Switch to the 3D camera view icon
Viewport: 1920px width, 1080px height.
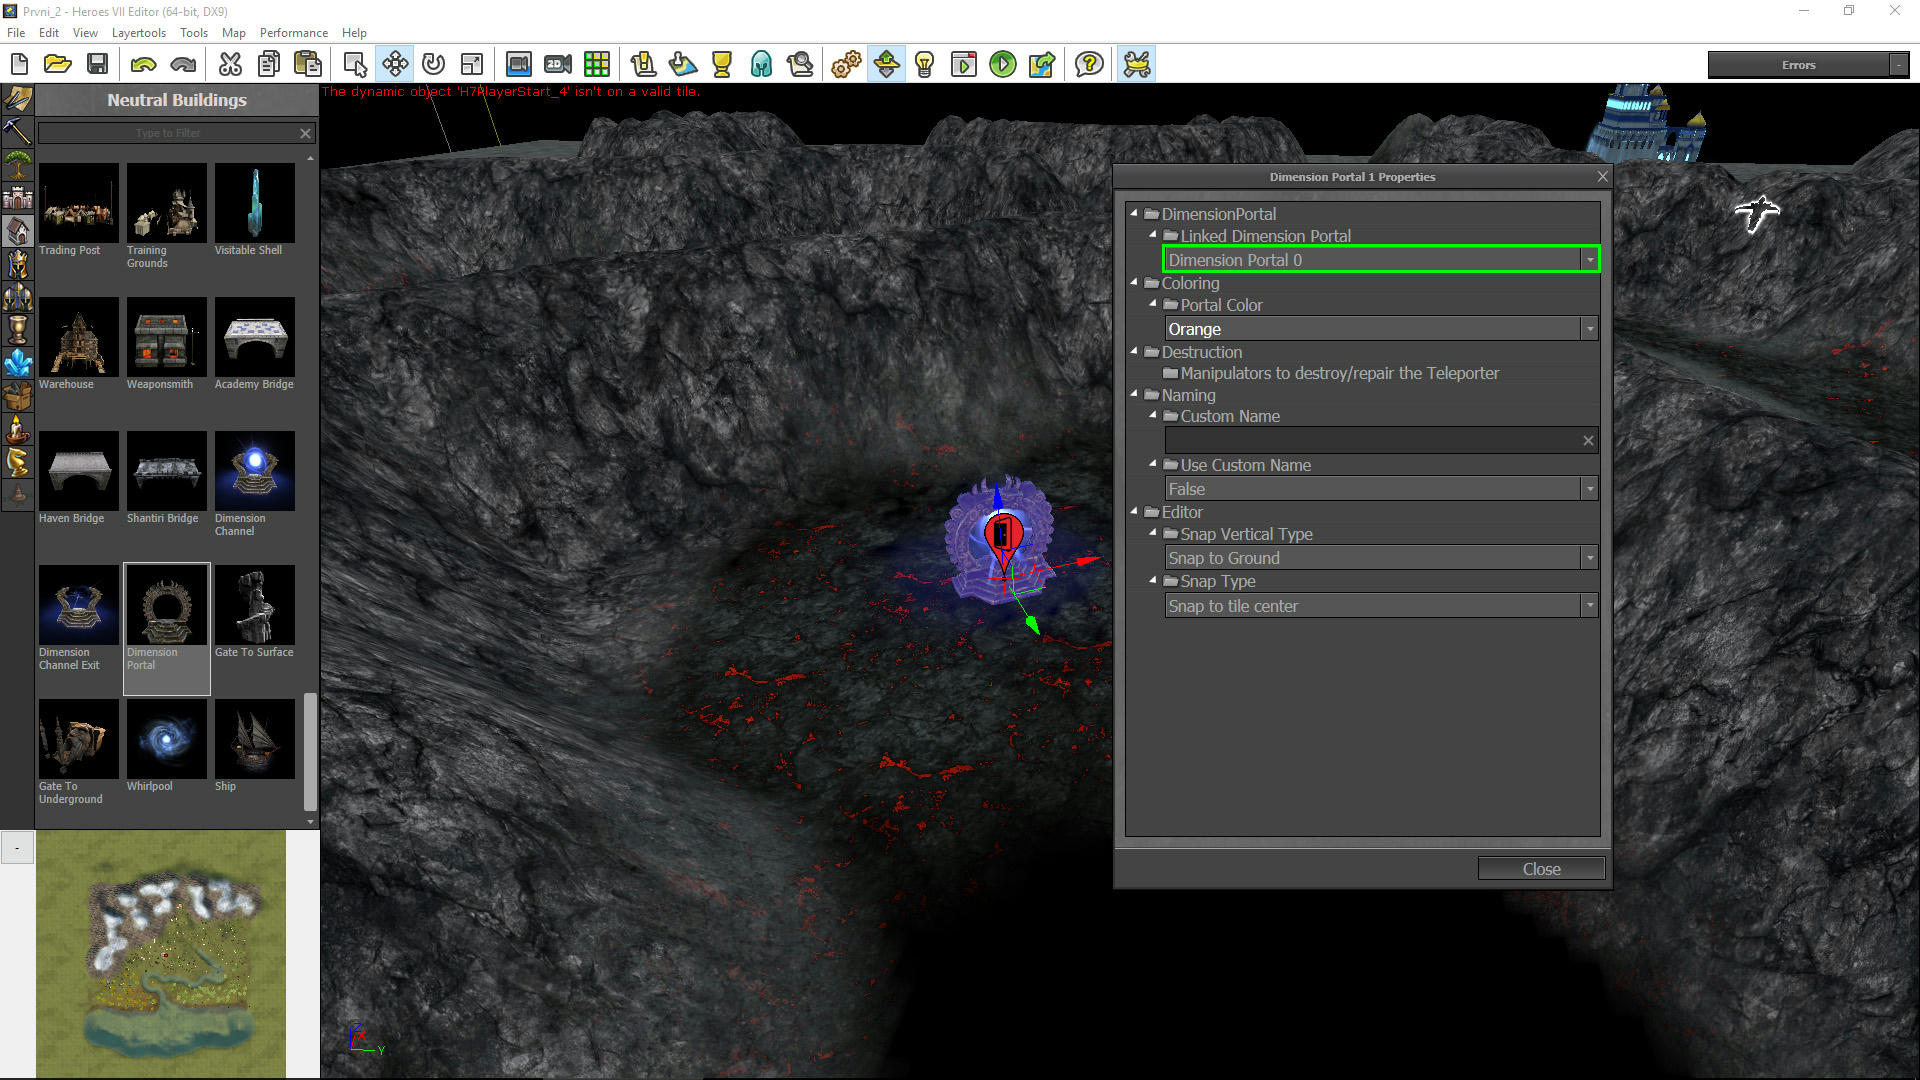coord(519,65)
